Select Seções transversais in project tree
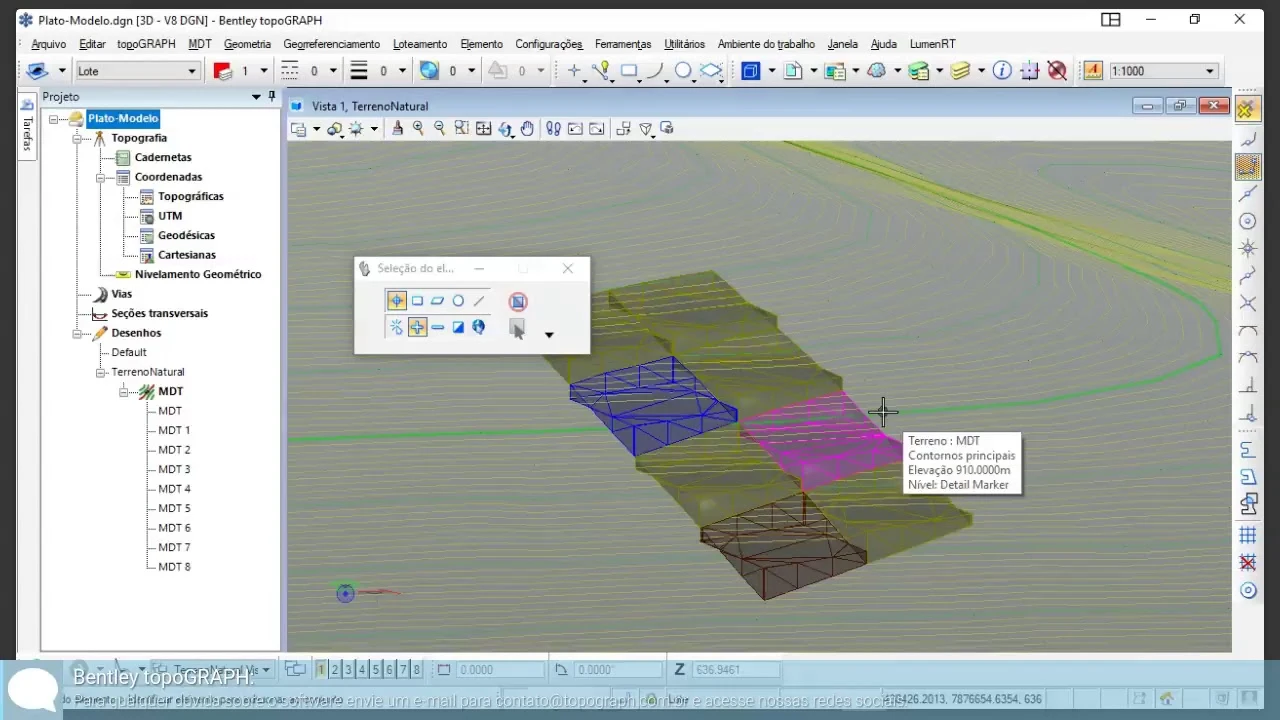Screen dimensions: 1280x720 point(160,313)
